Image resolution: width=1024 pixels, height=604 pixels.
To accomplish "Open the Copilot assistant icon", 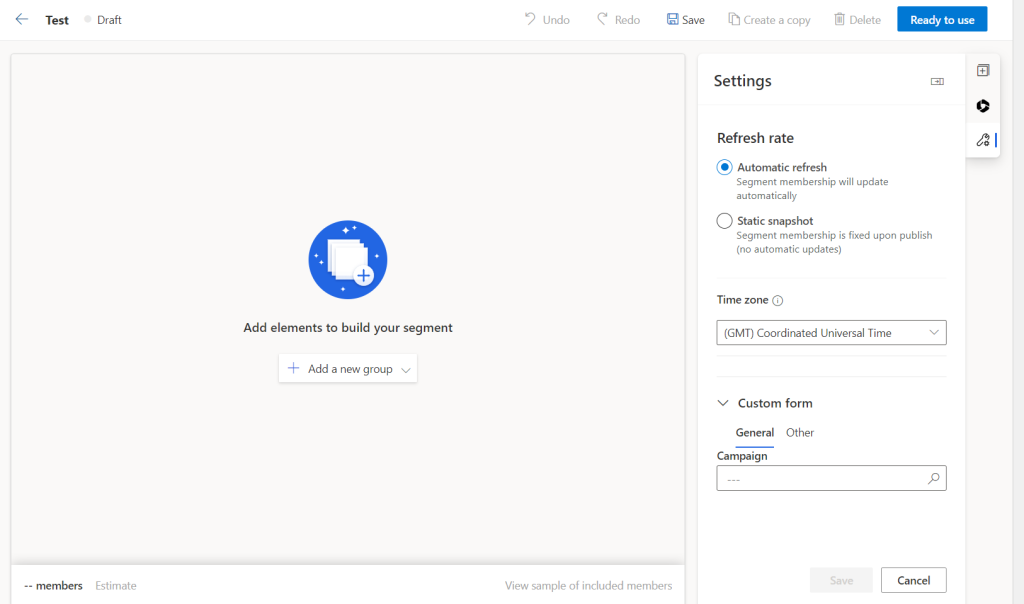I will click(983, 106).
